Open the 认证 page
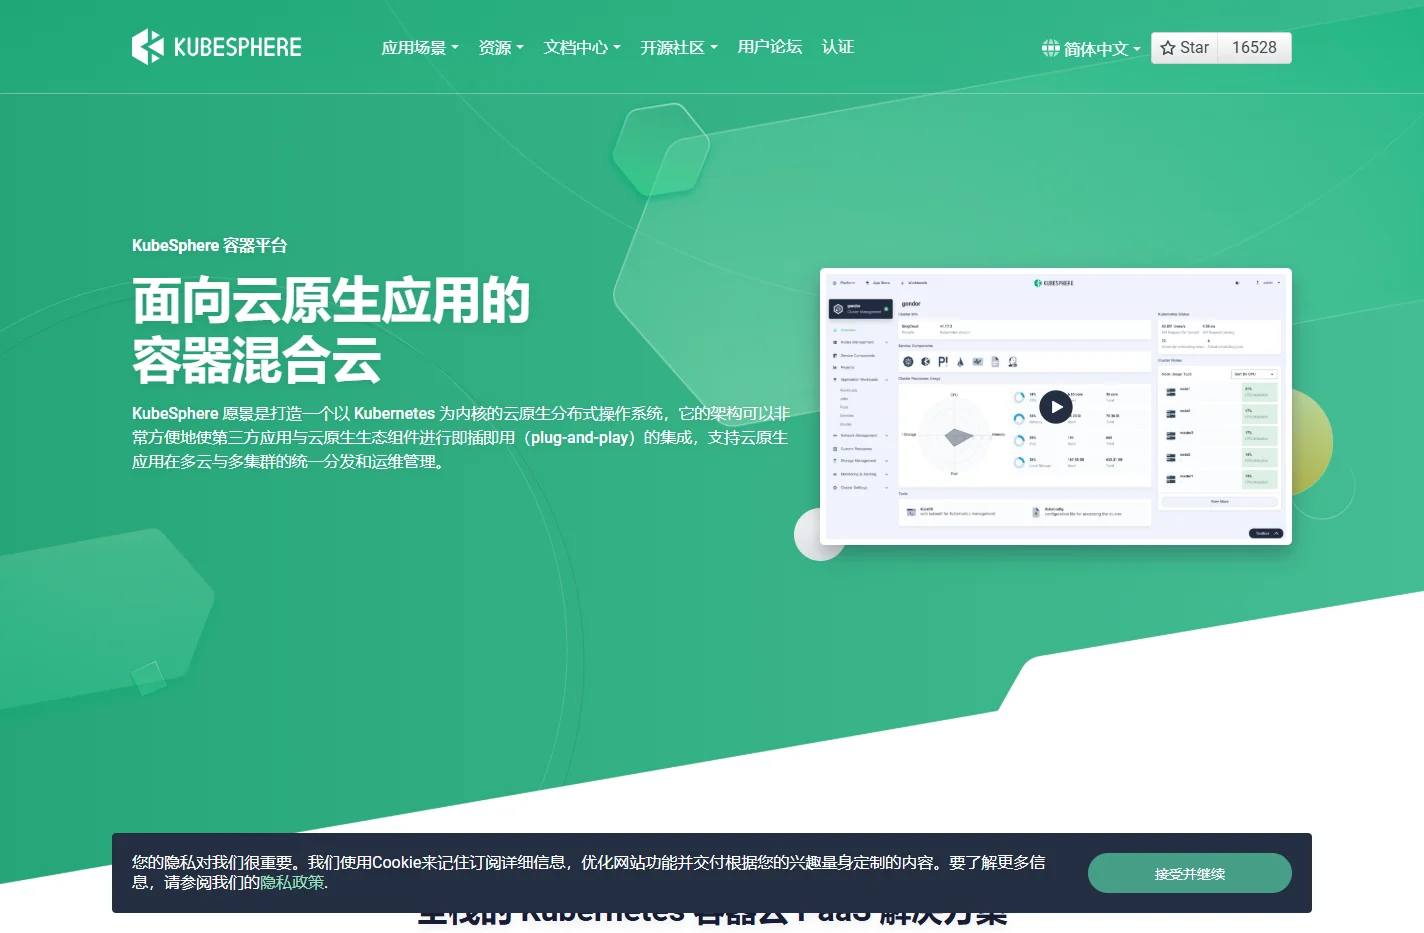Image resolution: width=1424 pixels, height=933 pixels. click(x=838, y=47)
